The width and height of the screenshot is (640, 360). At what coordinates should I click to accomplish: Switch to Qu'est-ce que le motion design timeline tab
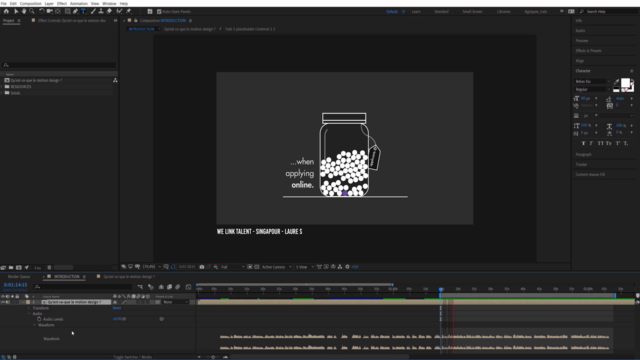[x=129, y=277]
